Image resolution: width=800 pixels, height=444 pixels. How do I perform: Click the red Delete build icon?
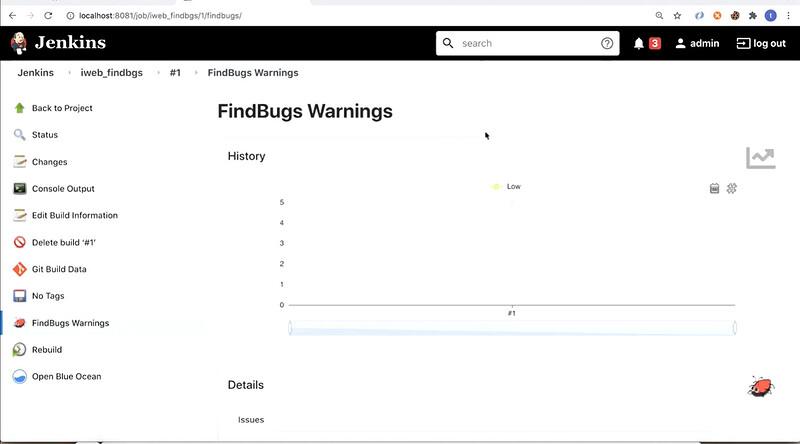point(19,242)
